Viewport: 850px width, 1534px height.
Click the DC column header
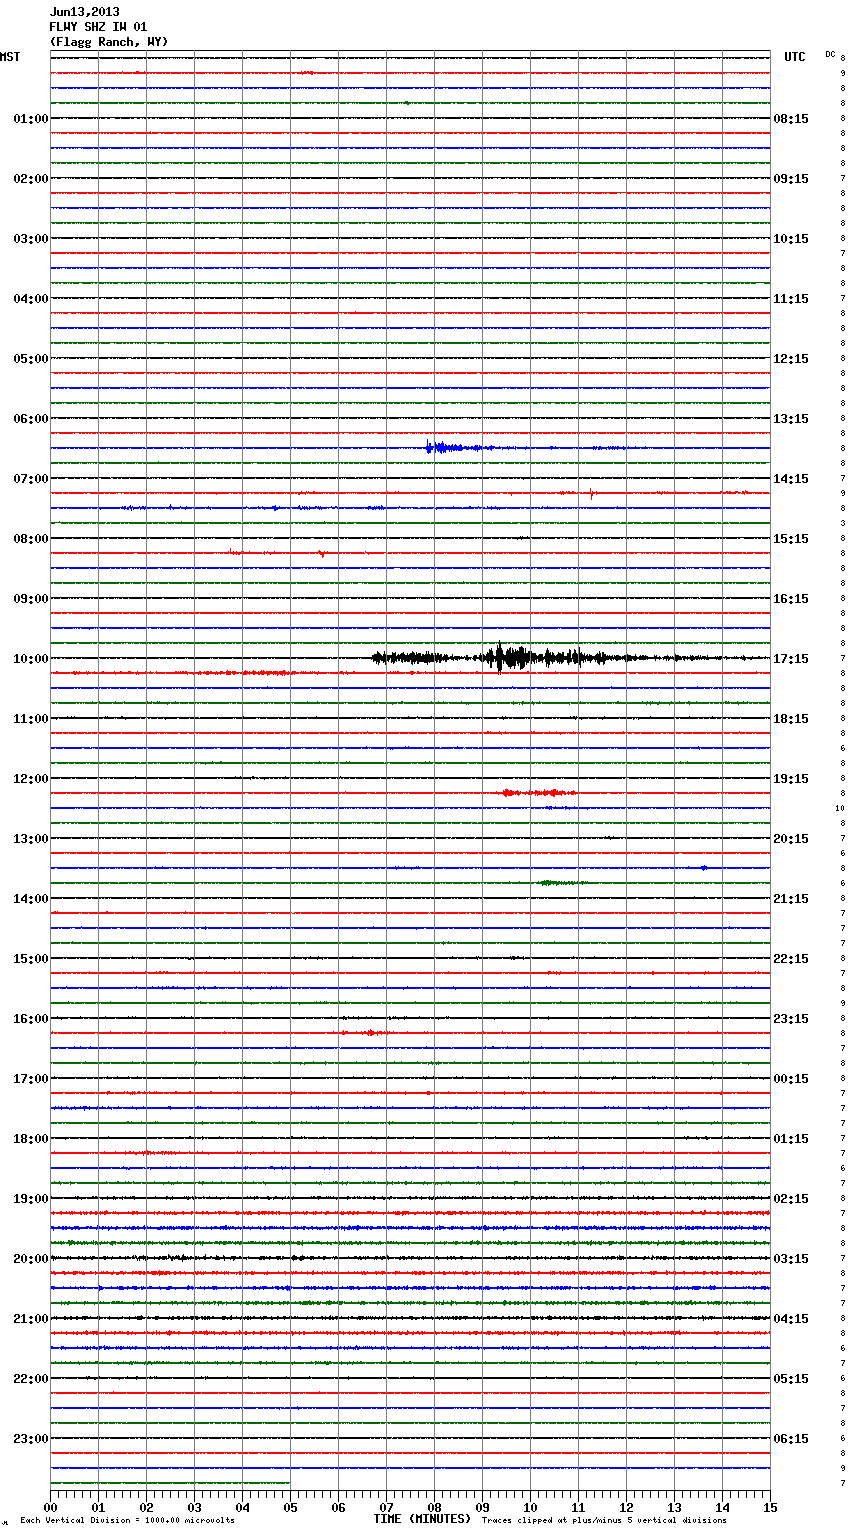tap(831, 54)
